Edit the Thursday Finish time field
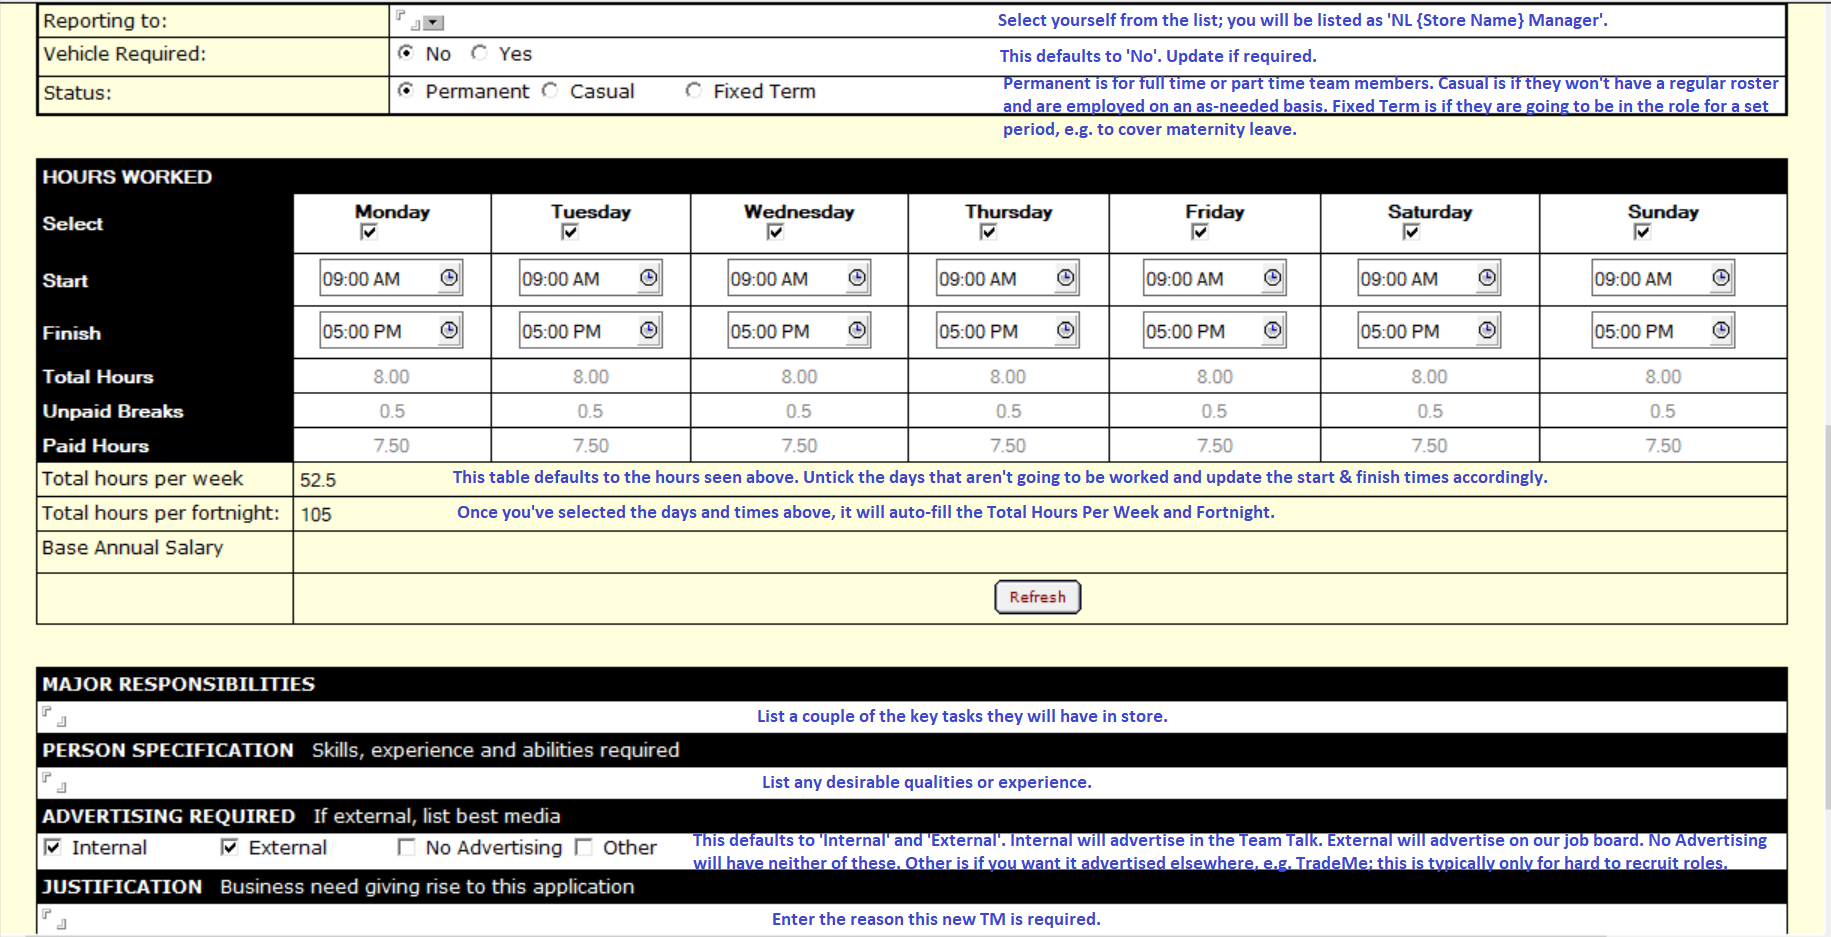Image resolution: width=1831 pixels, height=937 pixels. [996, 331]
